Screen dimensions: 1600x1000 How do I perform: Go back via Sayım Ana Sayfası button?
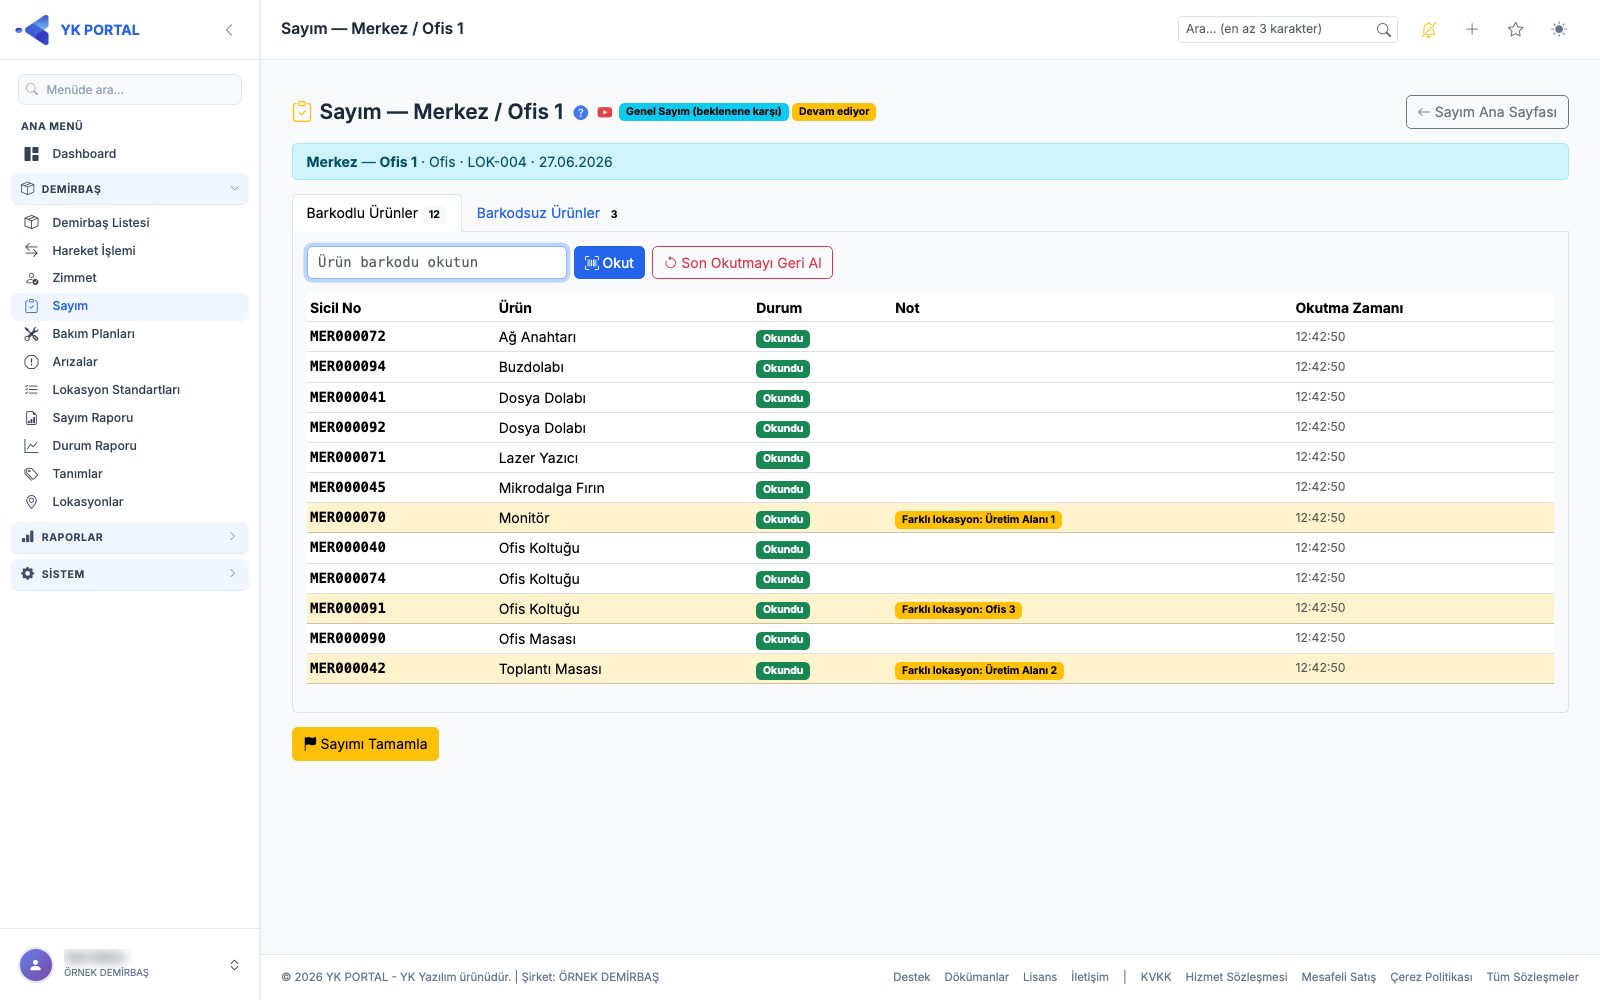tap(1487, 112)
